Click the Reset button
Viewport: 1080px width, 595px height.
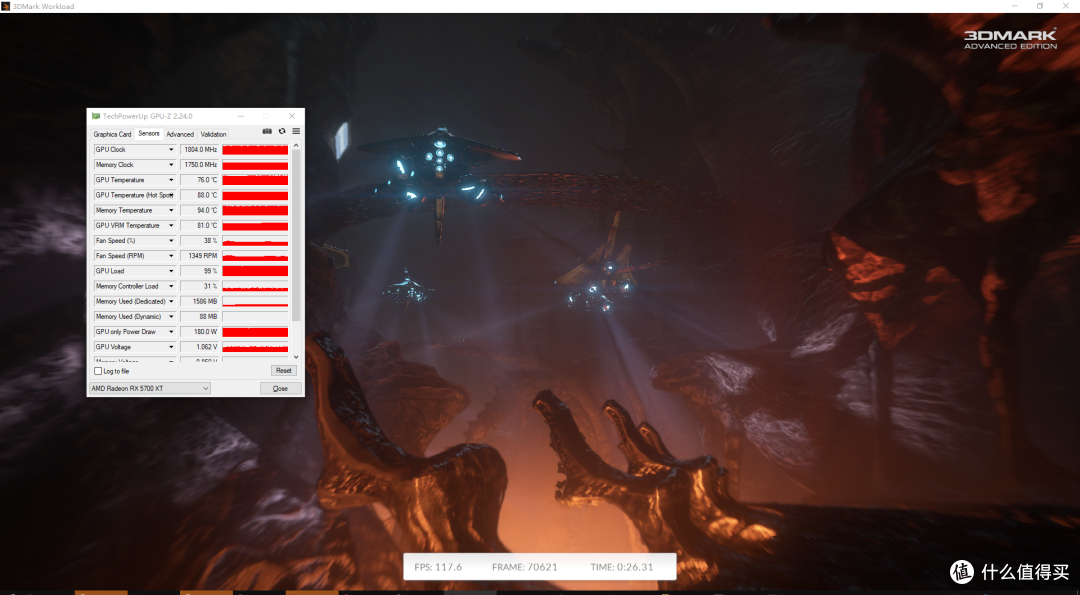click(284, 370)
